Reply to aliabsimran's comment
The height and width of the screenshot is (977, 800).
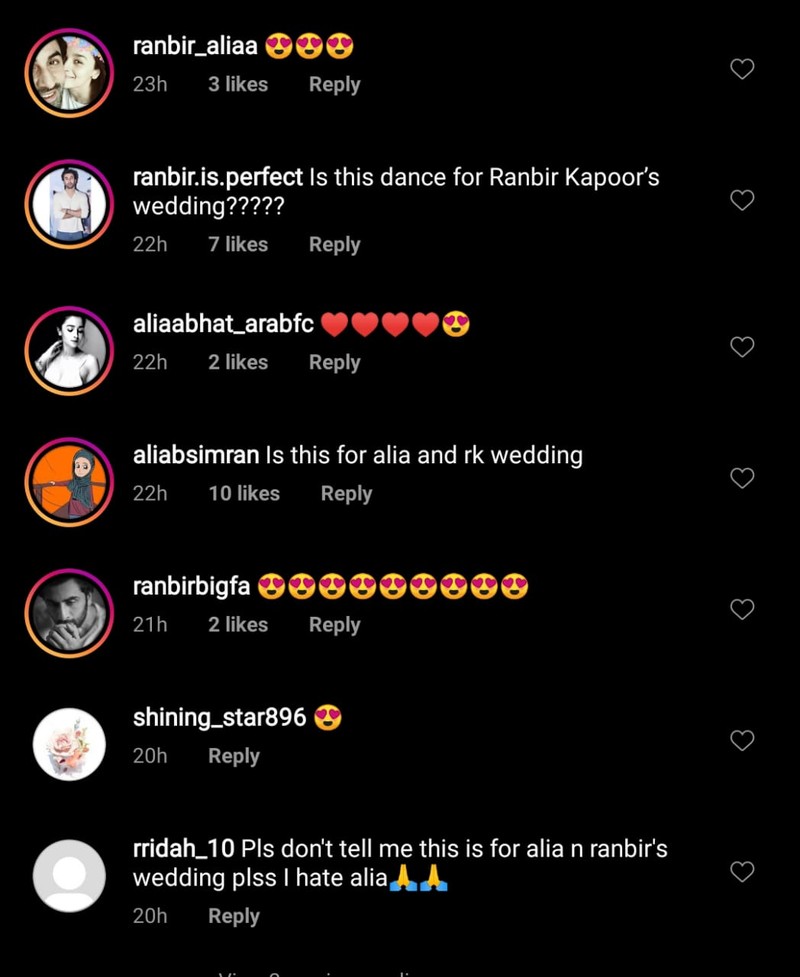click(346, 494)
